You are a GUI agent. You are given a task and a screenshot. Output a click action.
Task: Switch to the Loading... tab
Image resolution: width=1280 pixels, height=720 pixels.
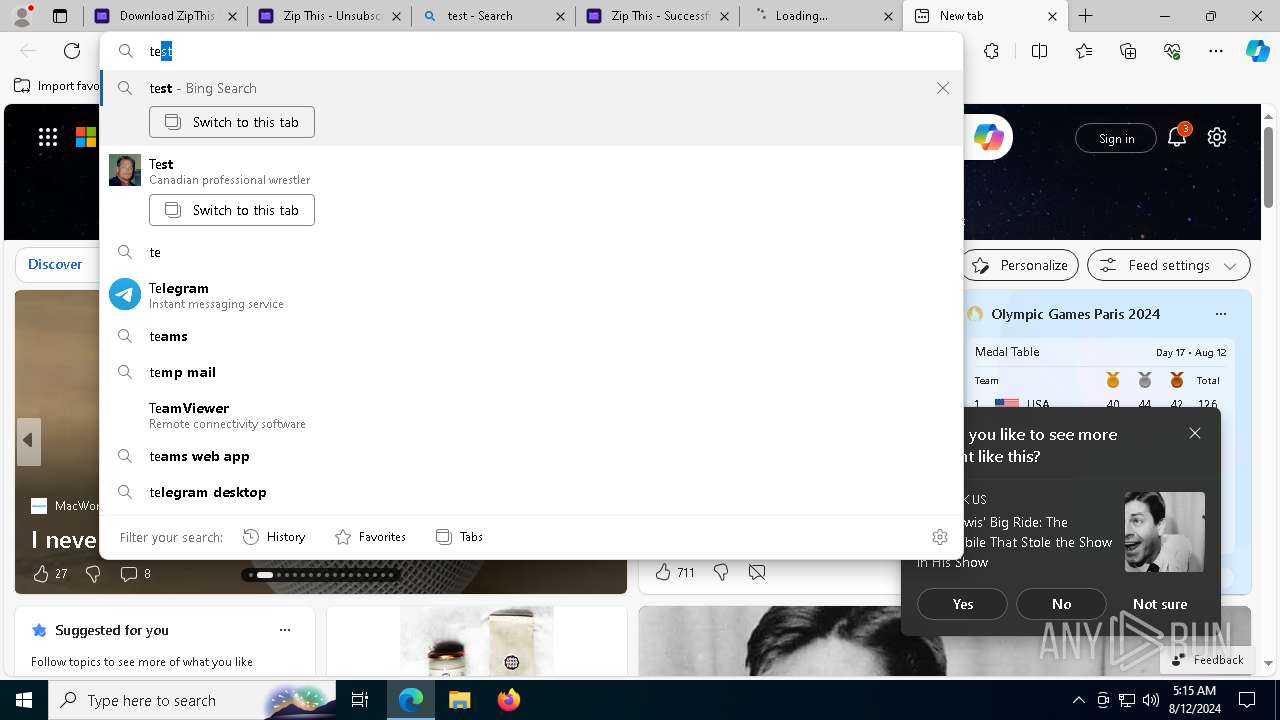coord(821,16)
